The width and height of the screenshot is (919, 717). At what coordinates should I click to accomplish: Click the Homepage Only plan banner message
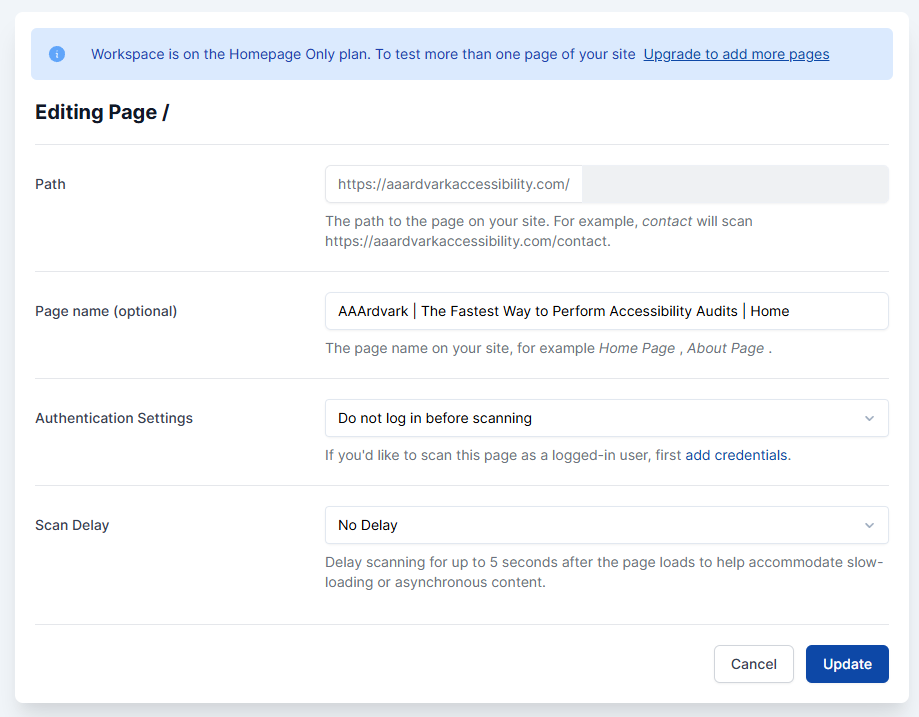pos(363,54)
